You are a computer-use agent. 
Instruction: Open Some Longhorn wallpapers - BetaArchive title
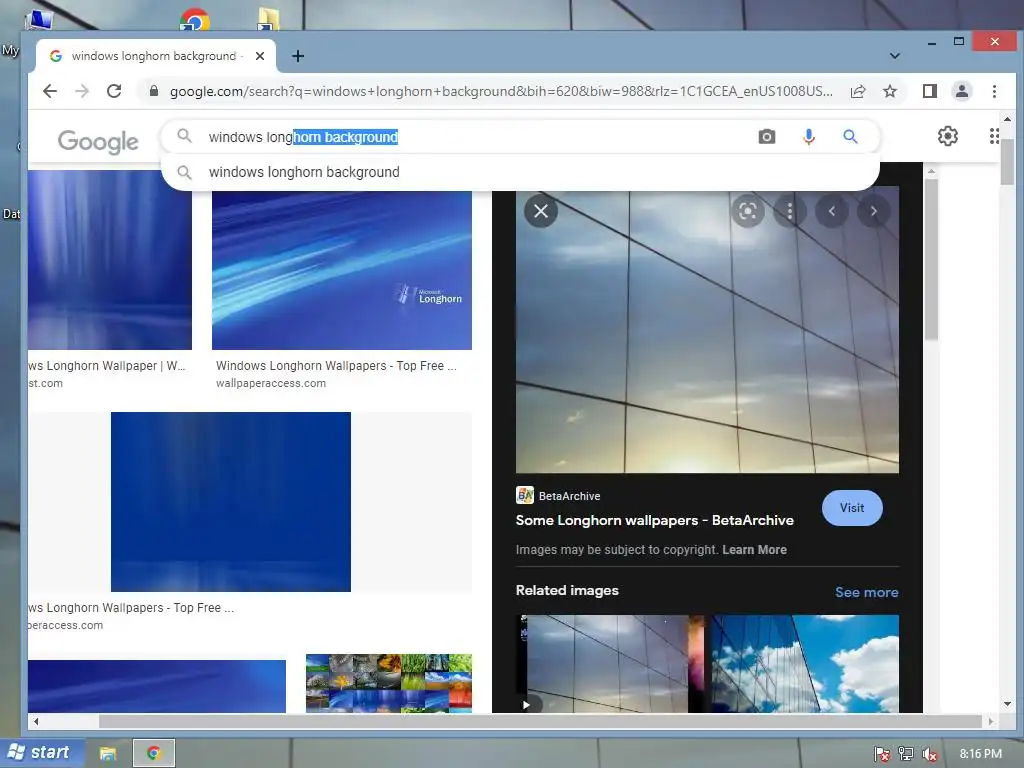pyautogui.click(x=654, y=520)
